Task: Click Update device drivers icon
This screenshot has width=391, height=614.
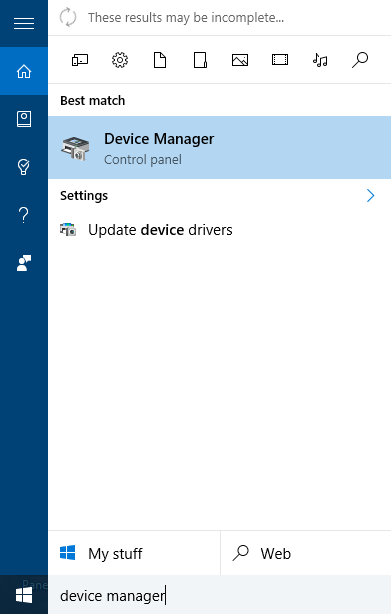Action: tap(68, 230)
